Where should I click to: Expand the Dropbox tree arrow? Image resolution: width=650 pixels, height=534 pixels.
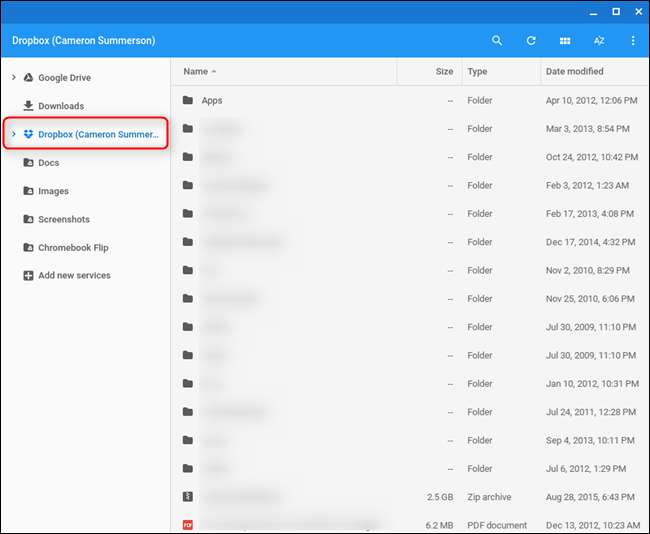point(13,134)
